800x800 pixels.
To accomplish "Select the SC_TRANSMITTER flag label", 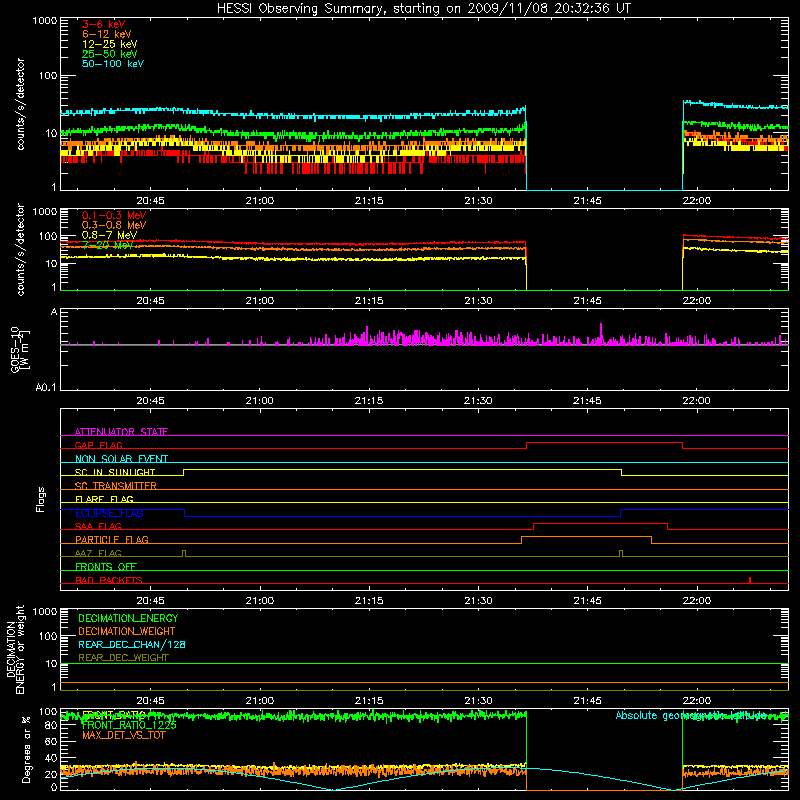I will (x=115, y=486).
